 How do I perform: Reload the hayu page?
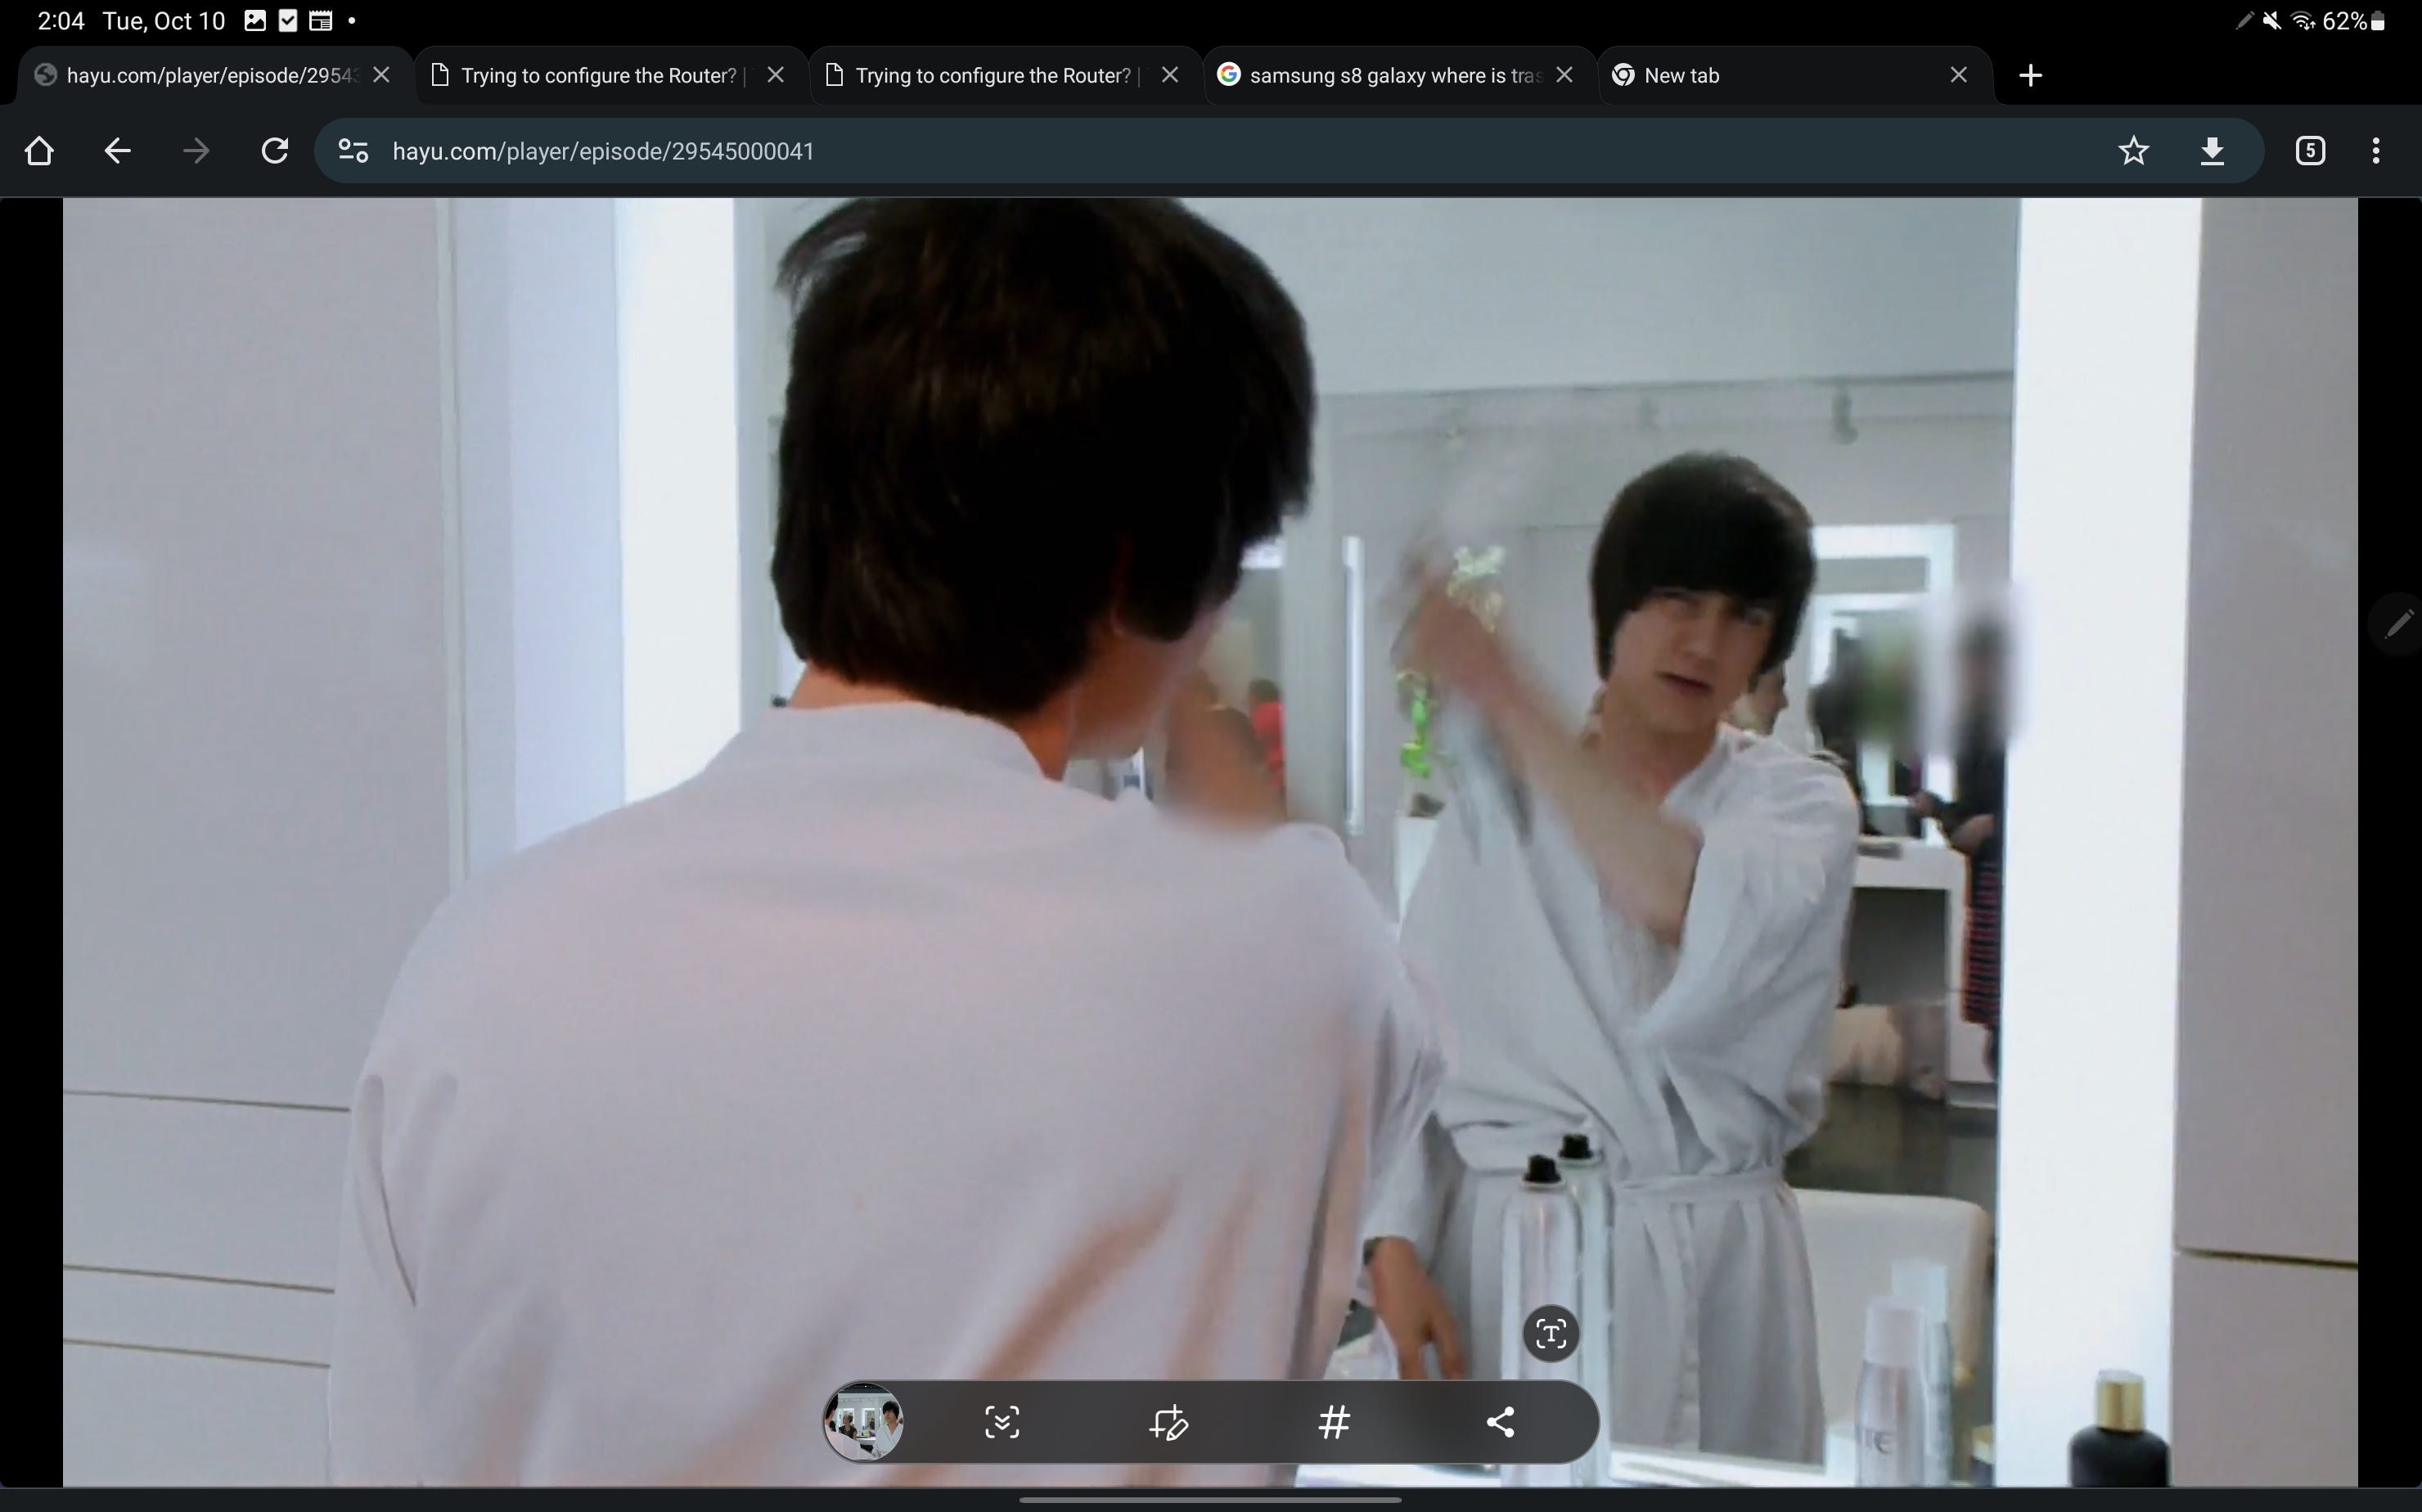tap(275, 151)
